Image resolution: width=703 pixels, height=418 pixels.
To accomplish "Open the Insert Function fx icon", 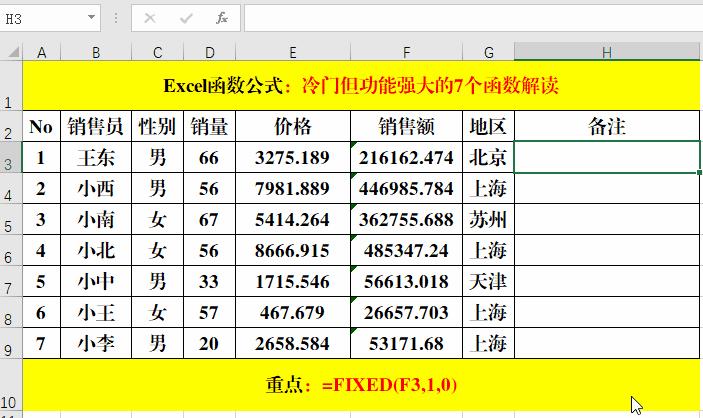I will pos(222,18).
